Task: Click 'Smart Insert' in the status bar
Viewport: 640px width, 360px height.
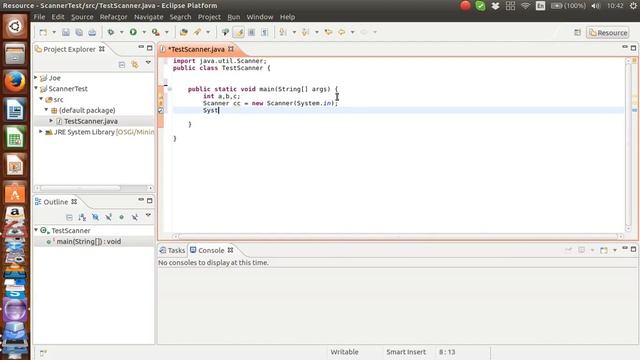Action: pyautogui.click(x=406, y=352)
